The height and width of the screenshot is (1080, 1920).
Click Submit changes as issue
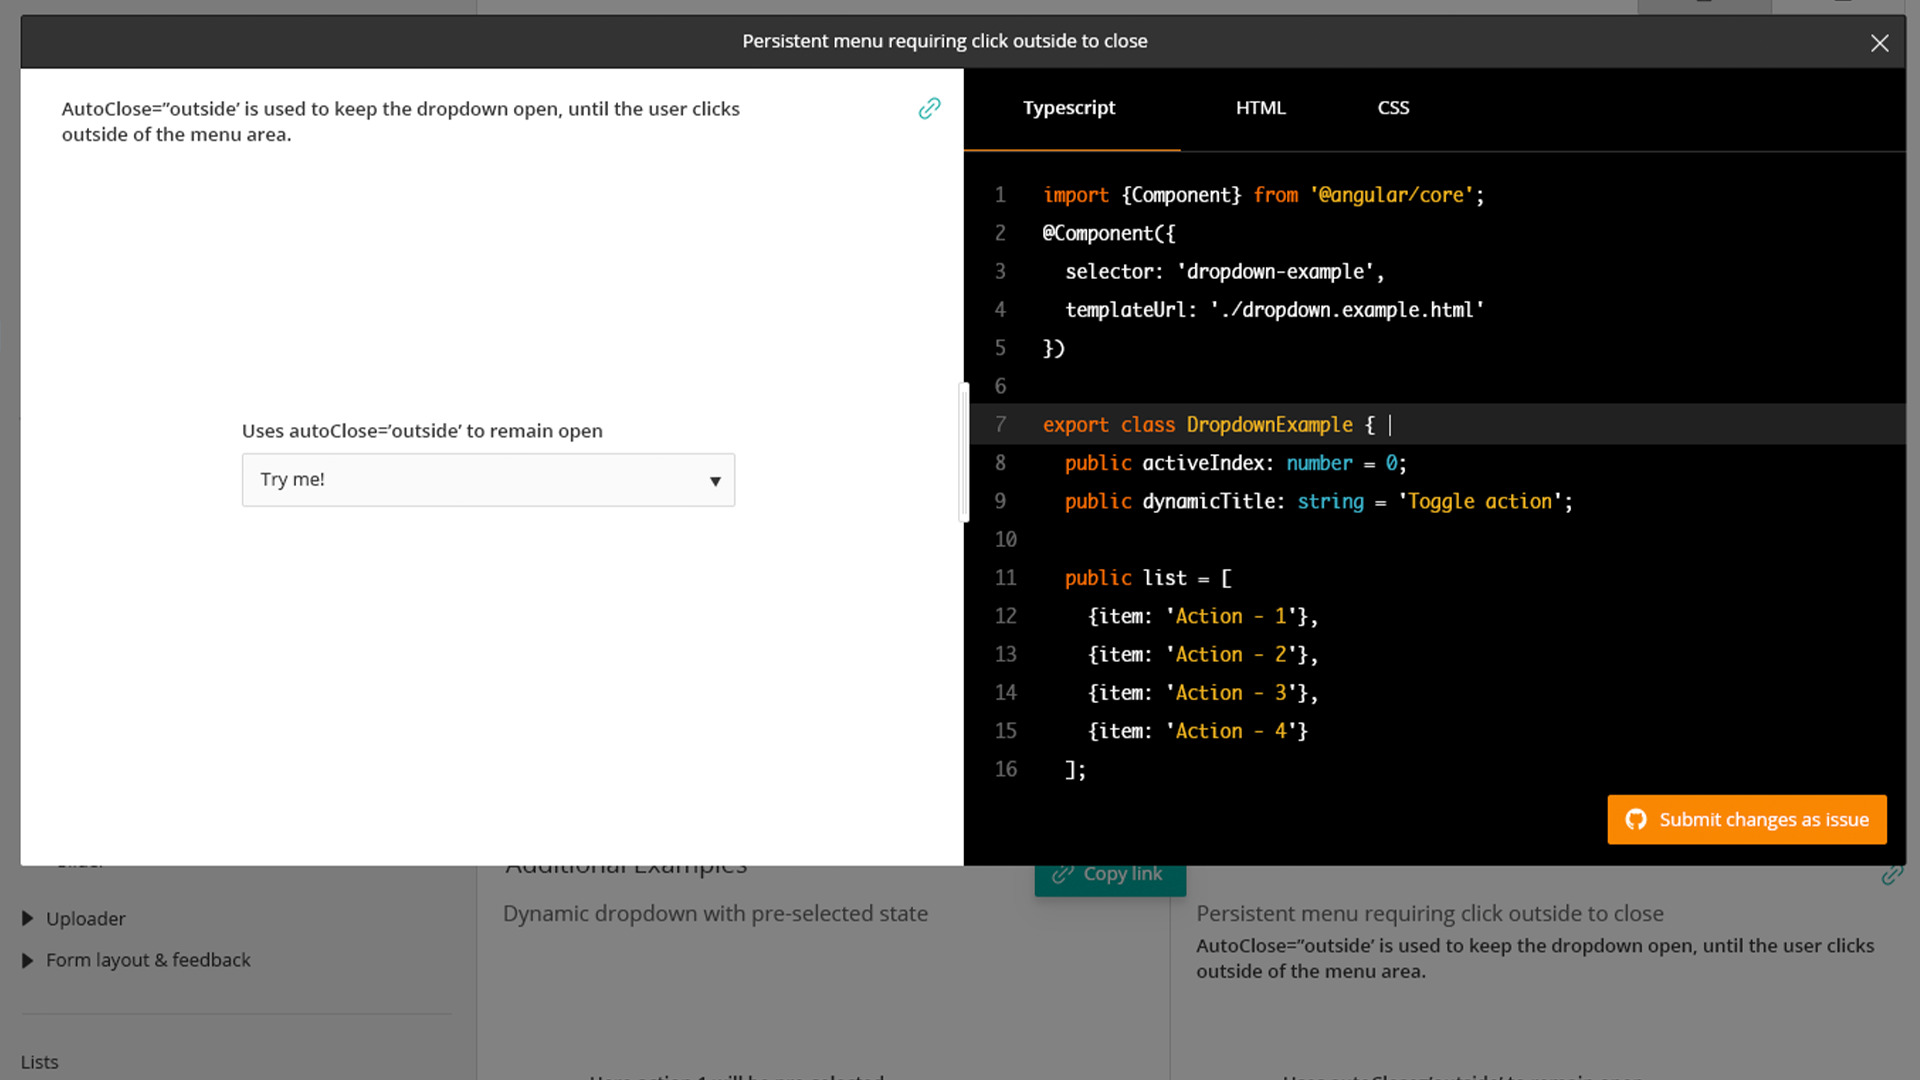pyautogui.click(x=1747, y=819)
